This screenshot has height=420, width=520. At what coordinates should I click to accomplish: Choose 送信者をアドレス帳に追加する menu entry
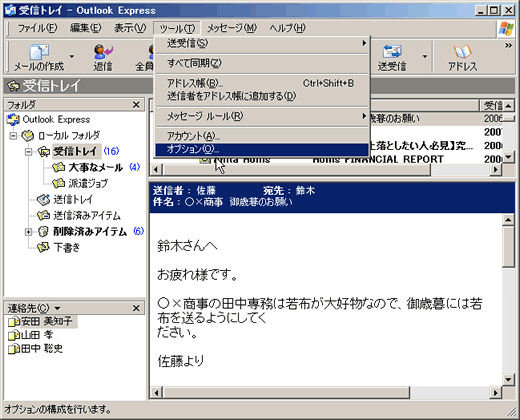262,96
